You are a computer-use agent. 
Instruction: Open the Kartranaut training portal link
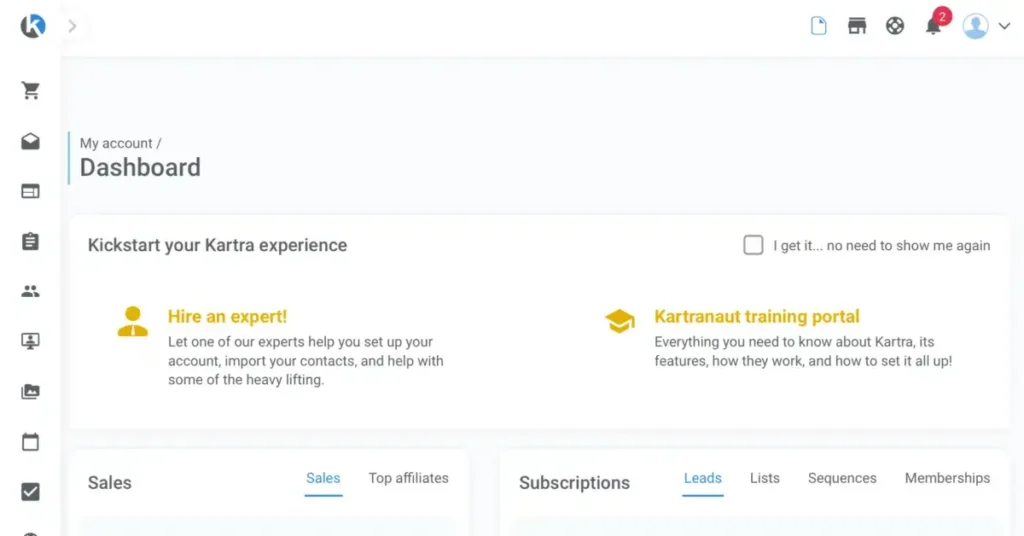click(x=757, y=317)
